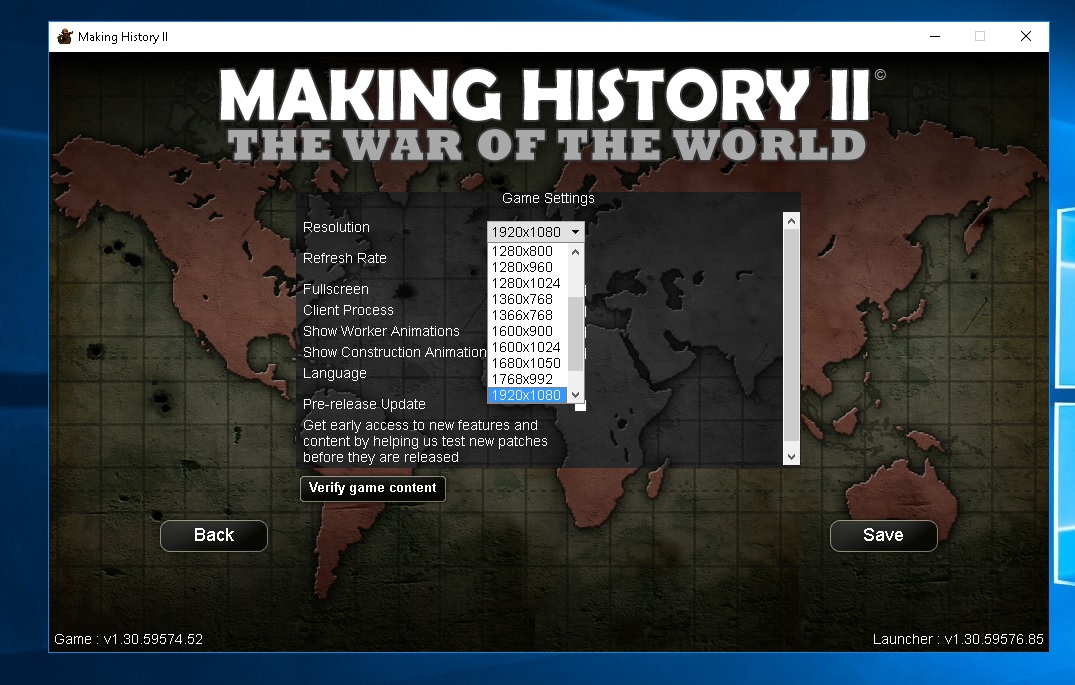Screen dimensions: 1075x685
Task: Choose 1600x1024 resolution entry
Action: point(527,347)
